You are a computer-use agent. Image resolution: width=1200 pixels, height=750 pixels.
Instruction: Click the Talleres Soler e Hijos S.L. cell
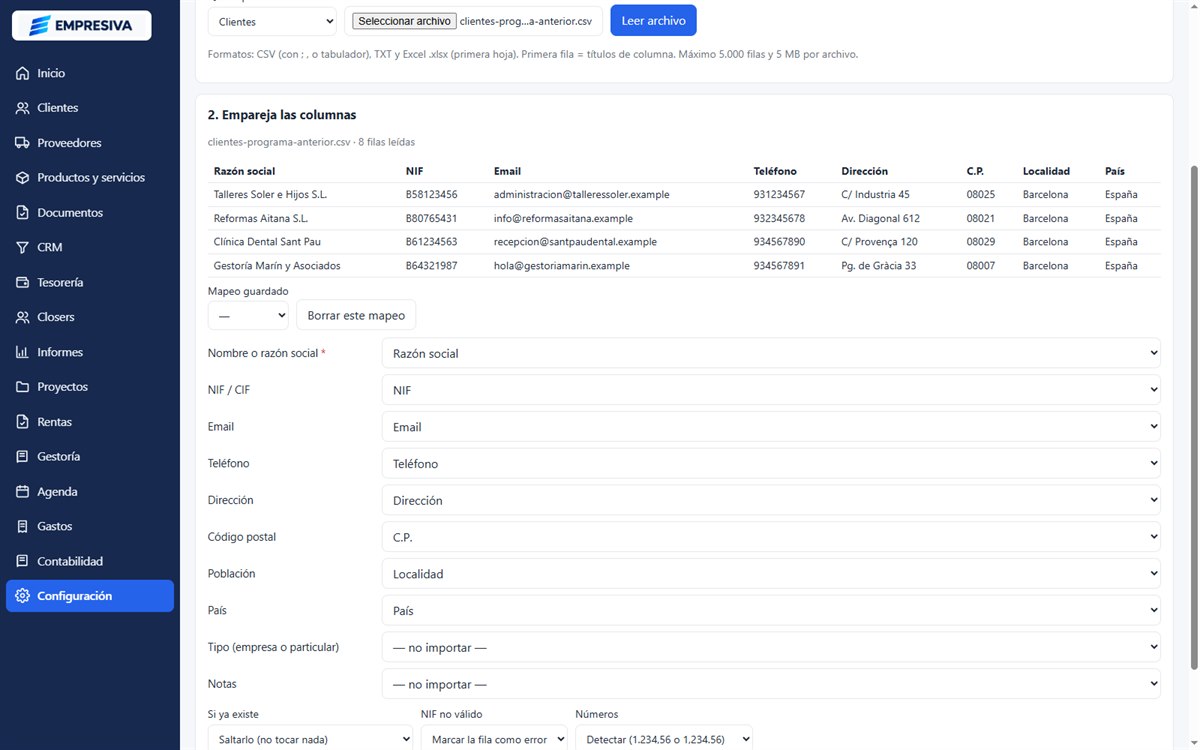(270, 194)
